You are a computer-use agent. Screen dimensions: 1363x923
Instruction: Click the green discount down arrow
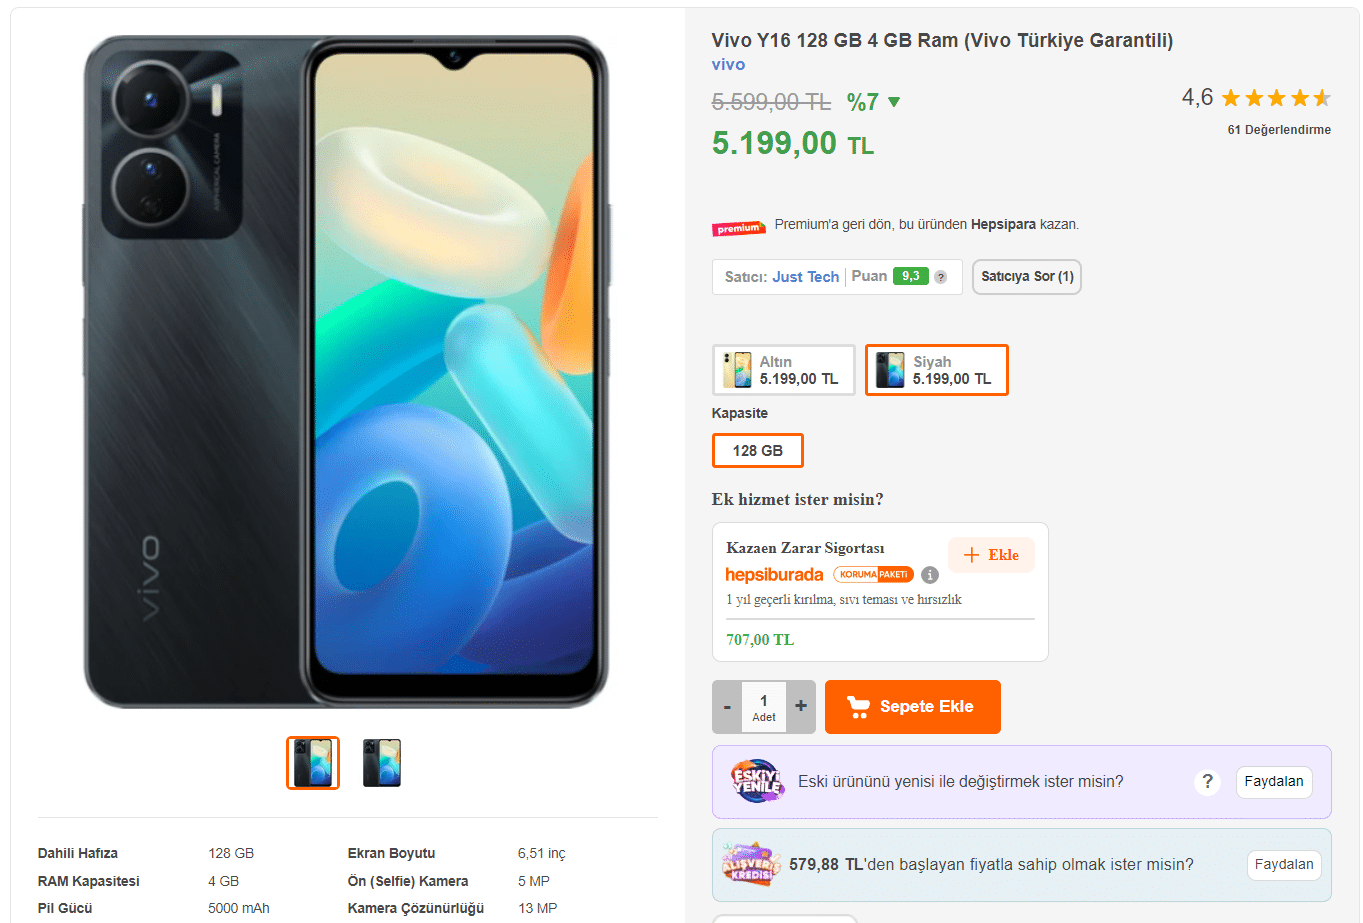pos(894,102)
